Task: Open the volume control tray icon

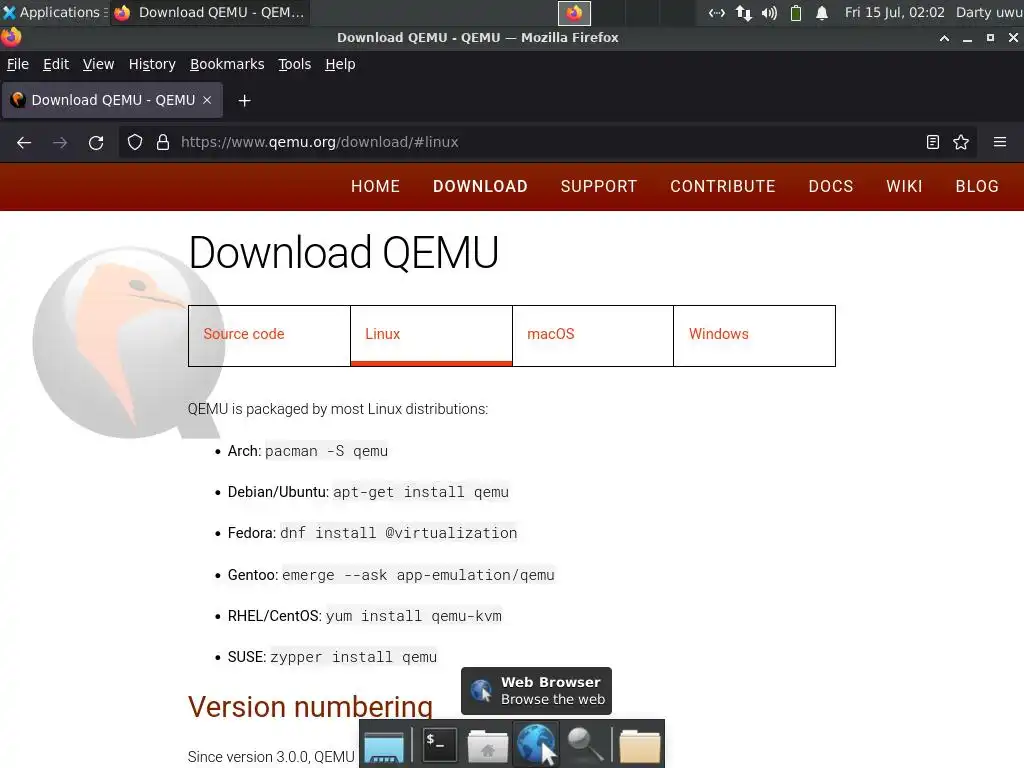Action: tap(769, 12)
